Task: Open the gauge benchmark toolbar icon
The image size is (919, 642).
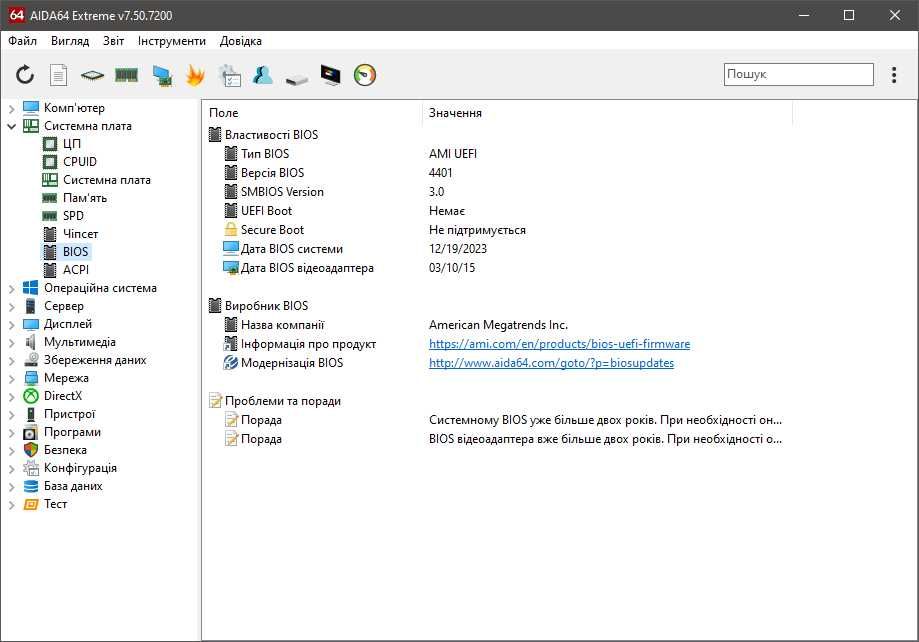Action: click(365, 75)
